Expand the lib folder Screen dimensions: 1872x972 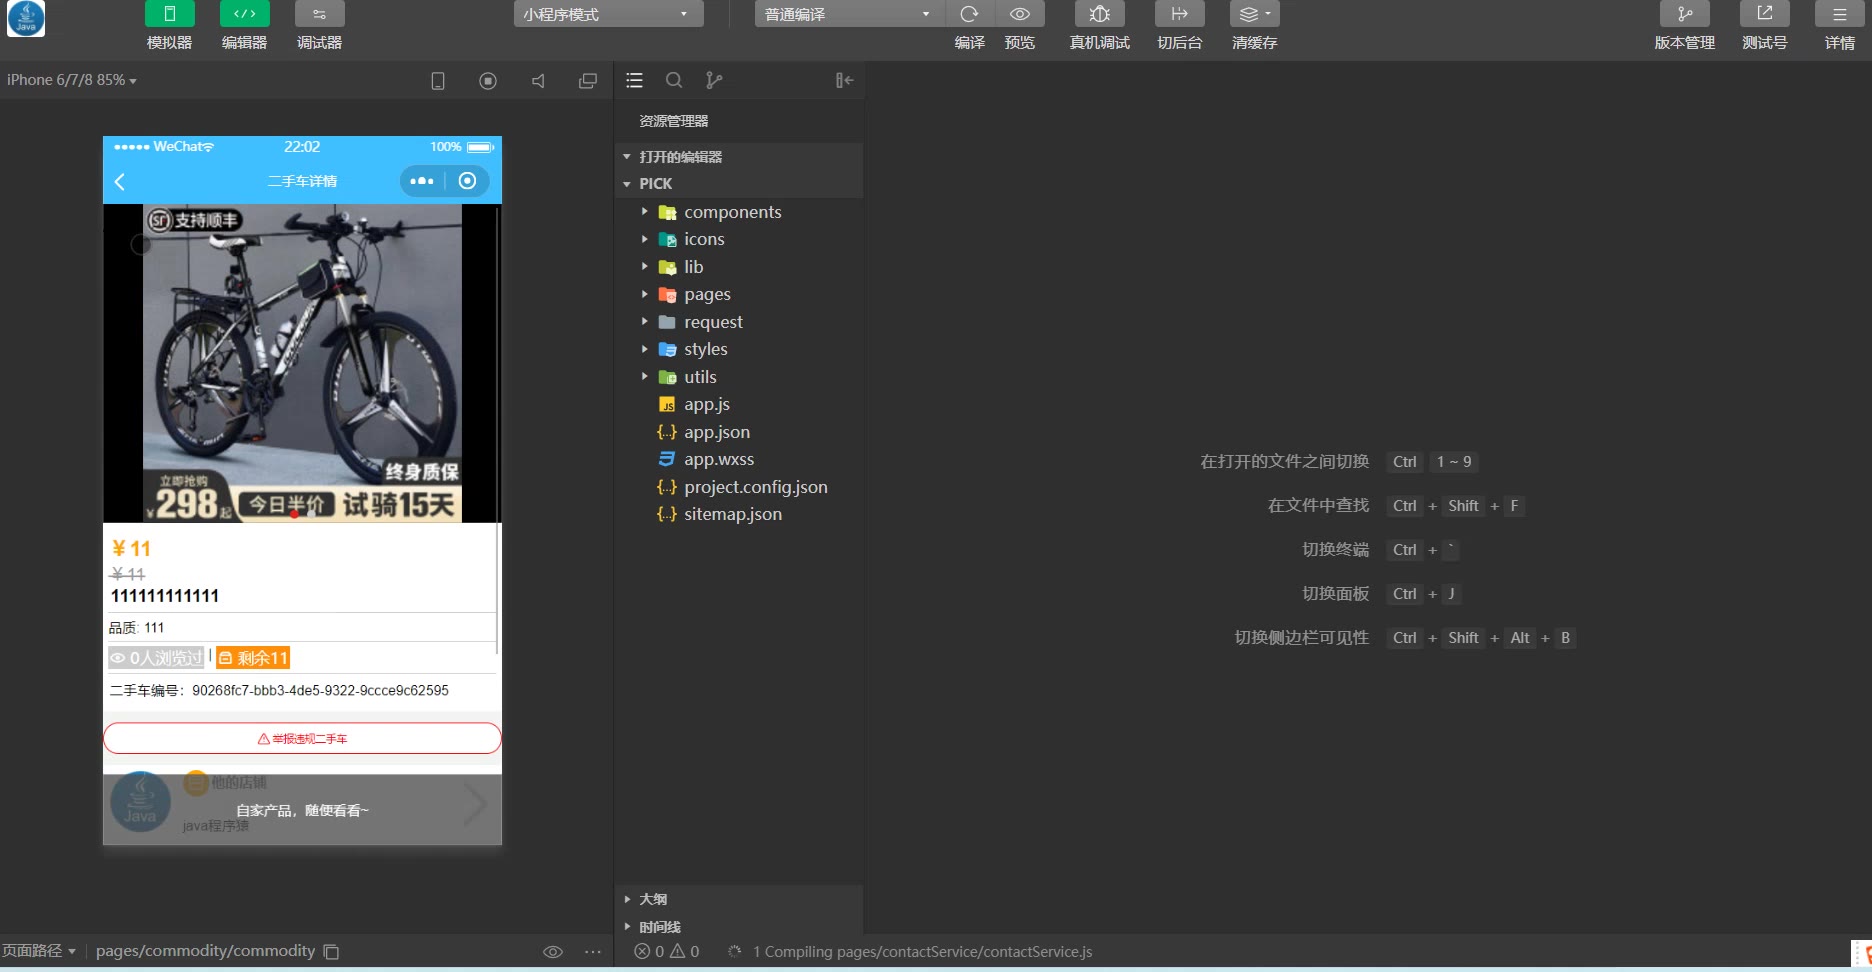point(739,267)
